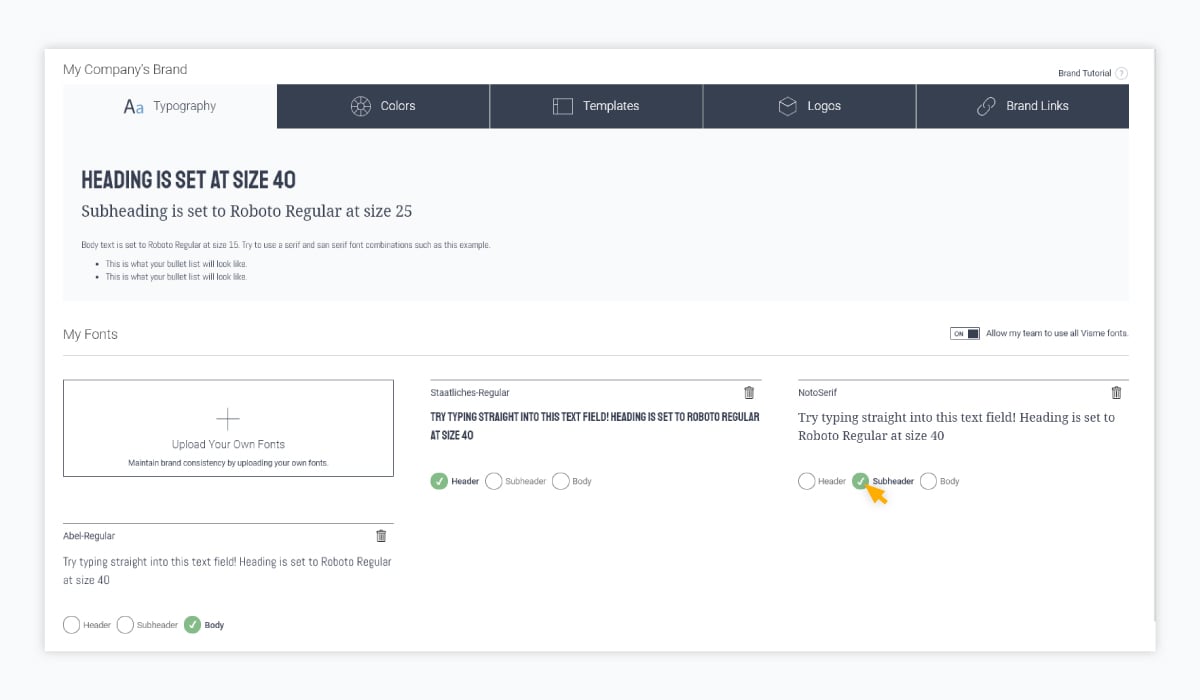Click the Logos cube icon
Screen dimensions: 1200x700
pyautogui.click(x=788, y=106)
